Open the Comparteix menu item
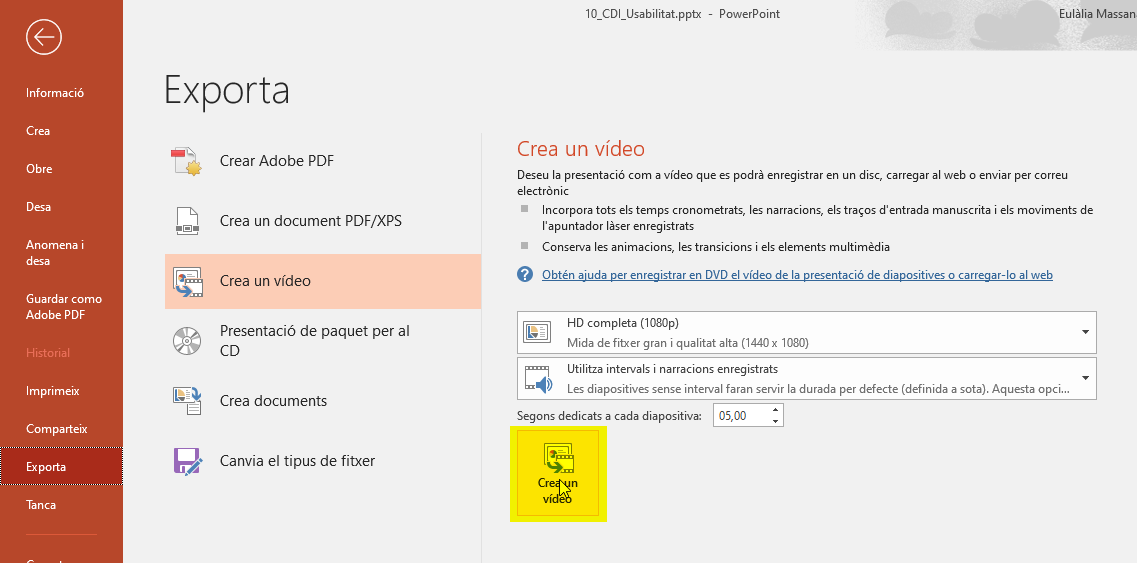The height and width of the screenshot is (563, 1137). point(56,429)
